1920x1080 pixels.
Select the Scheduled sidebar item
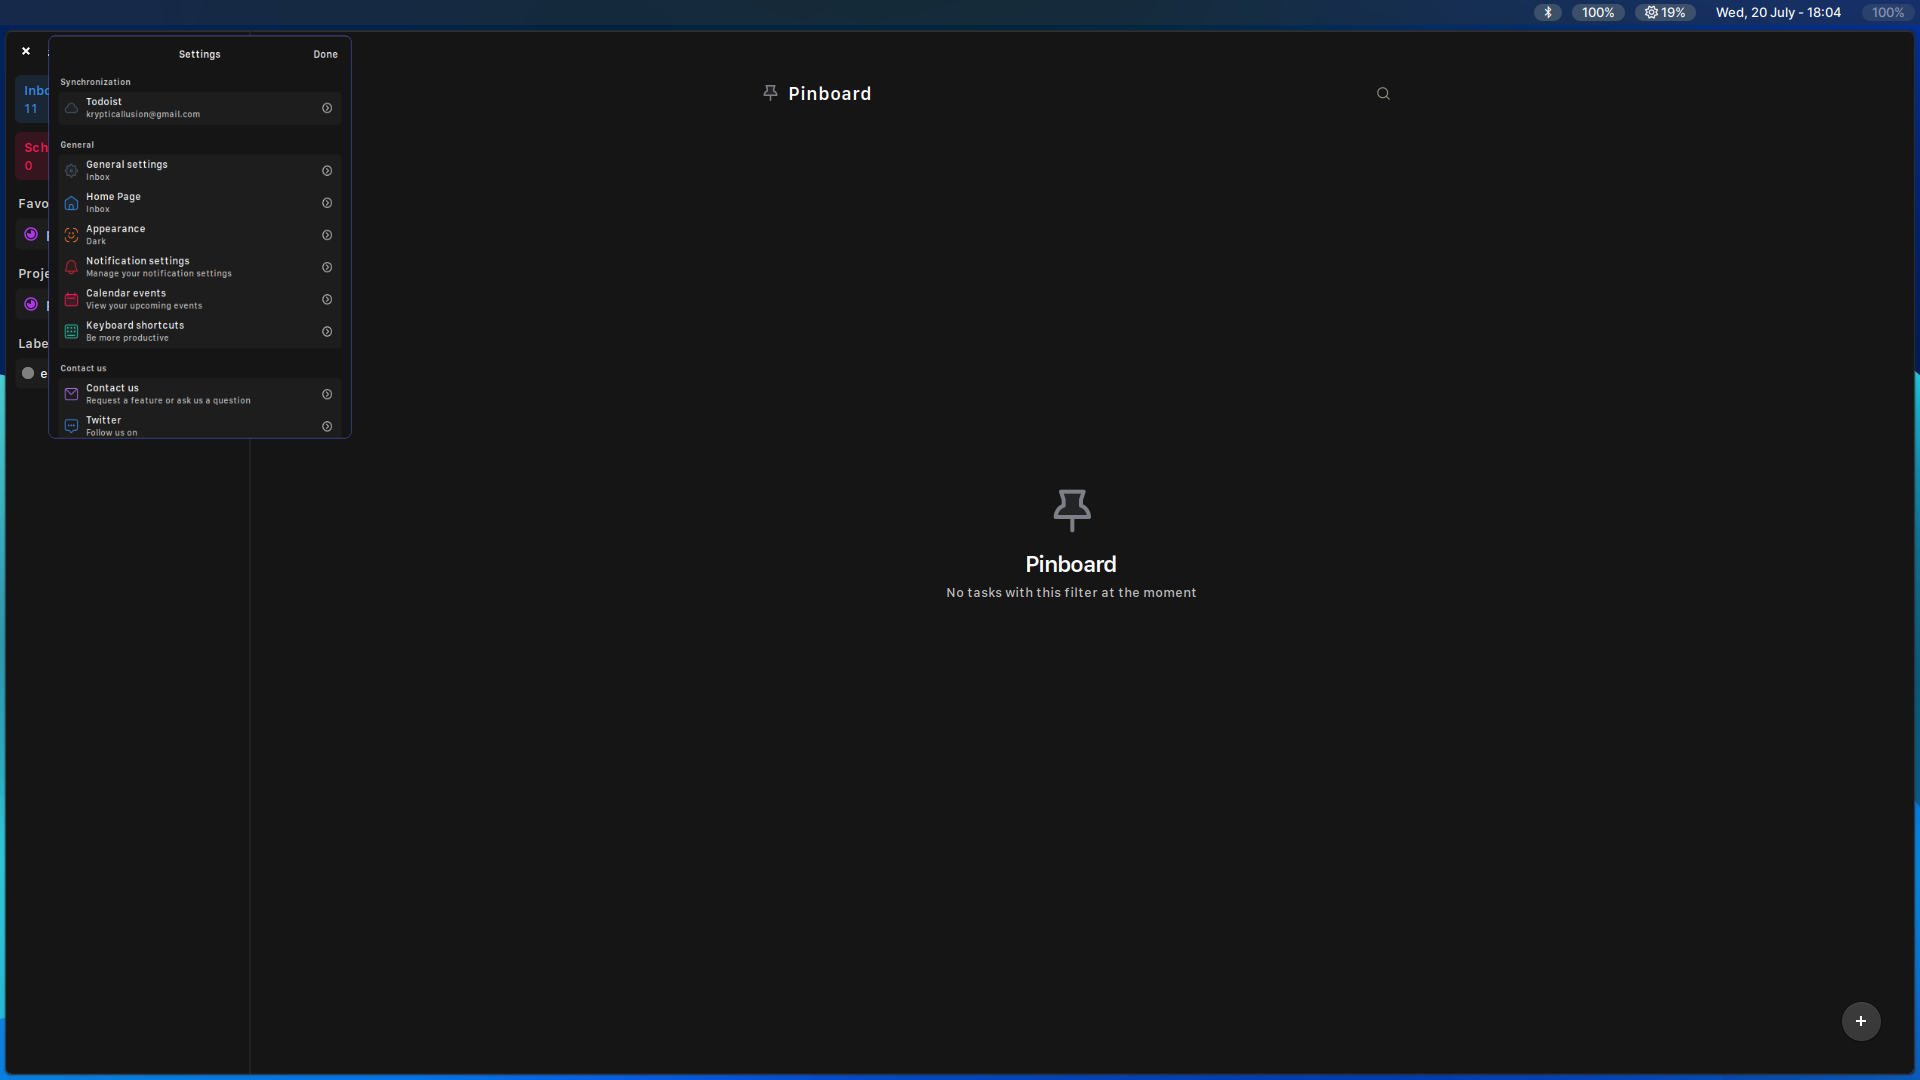point(35,155)
